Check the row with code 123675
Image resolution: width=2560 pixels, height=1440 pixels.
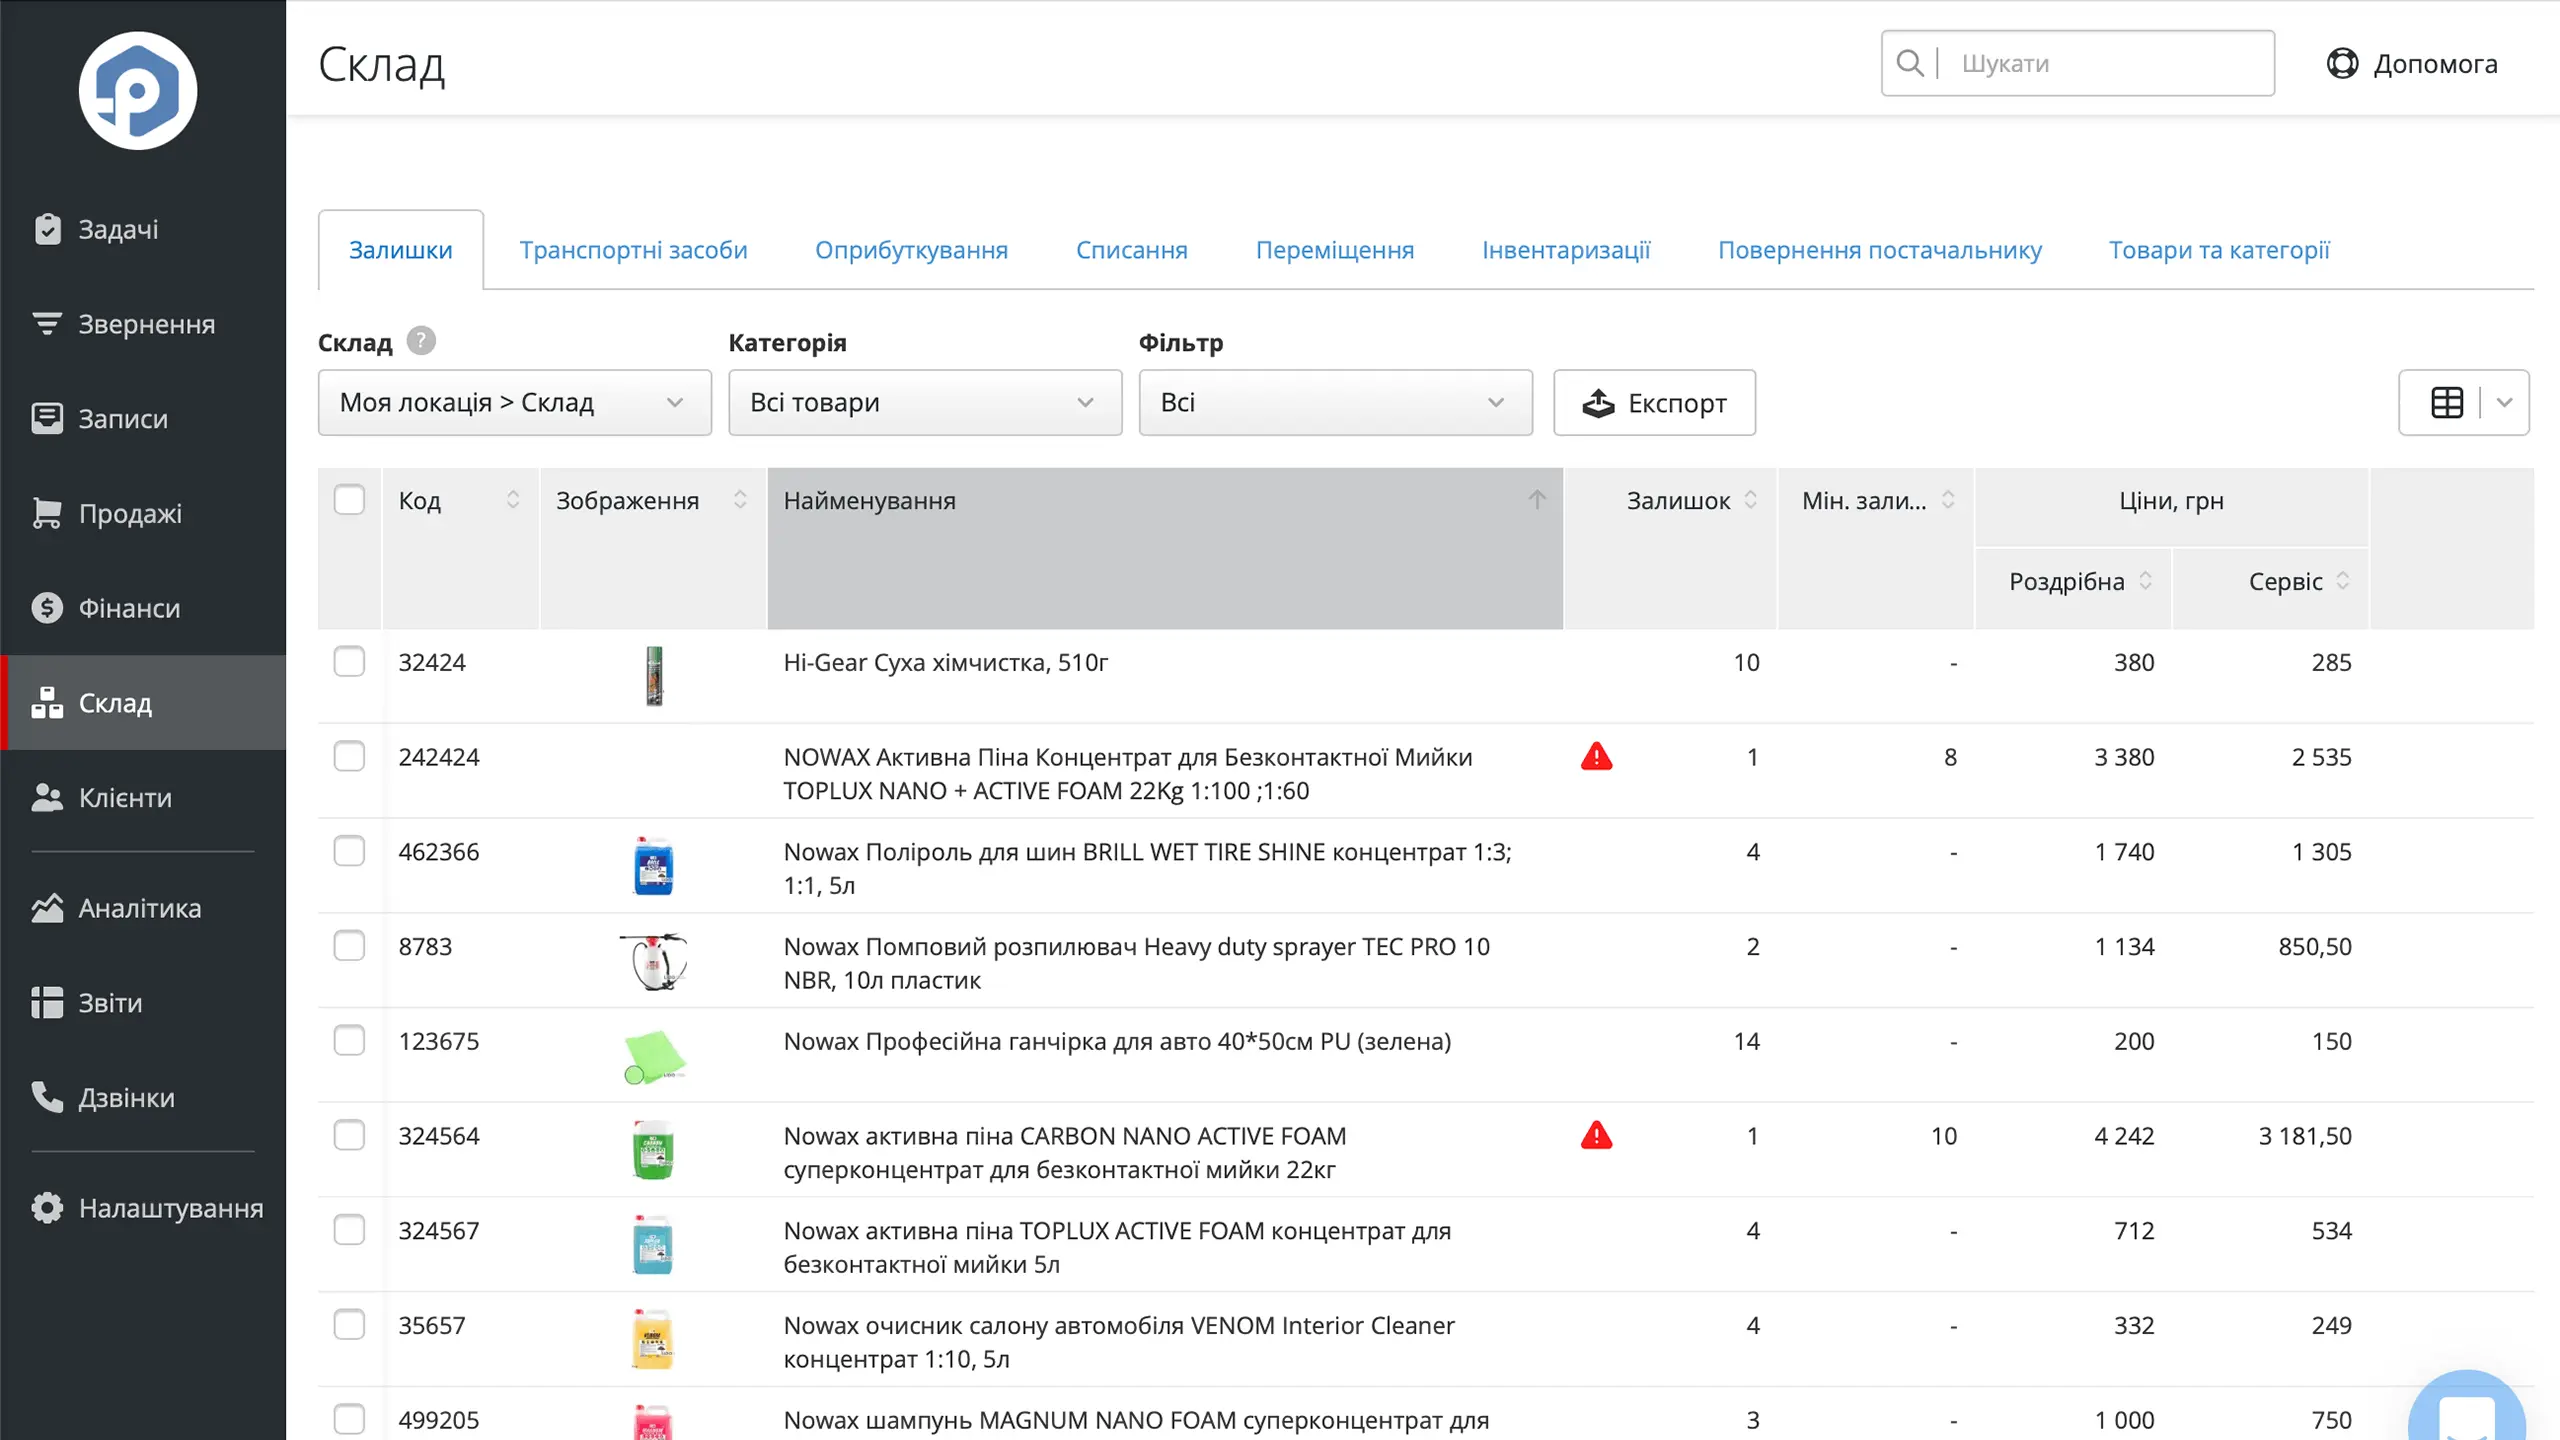(349, 1041)
